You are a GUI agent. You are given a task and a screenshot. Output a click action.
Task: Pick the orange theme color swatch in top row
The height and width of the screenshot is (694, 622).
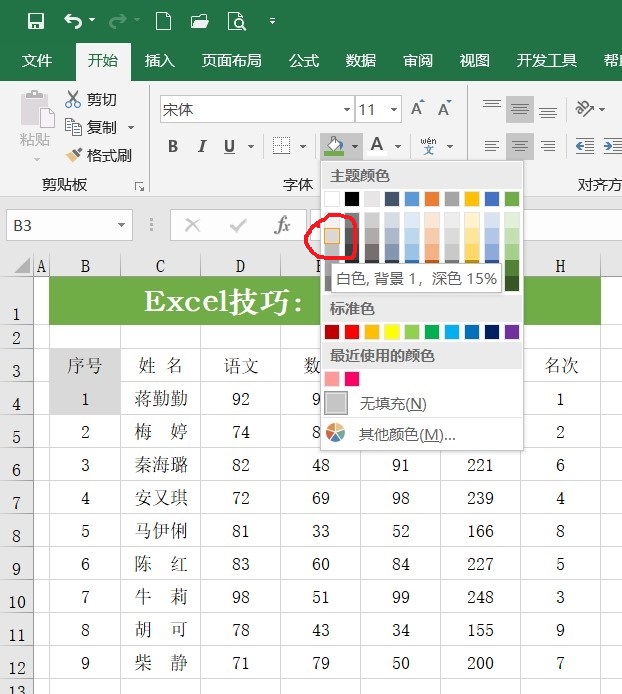432,199
